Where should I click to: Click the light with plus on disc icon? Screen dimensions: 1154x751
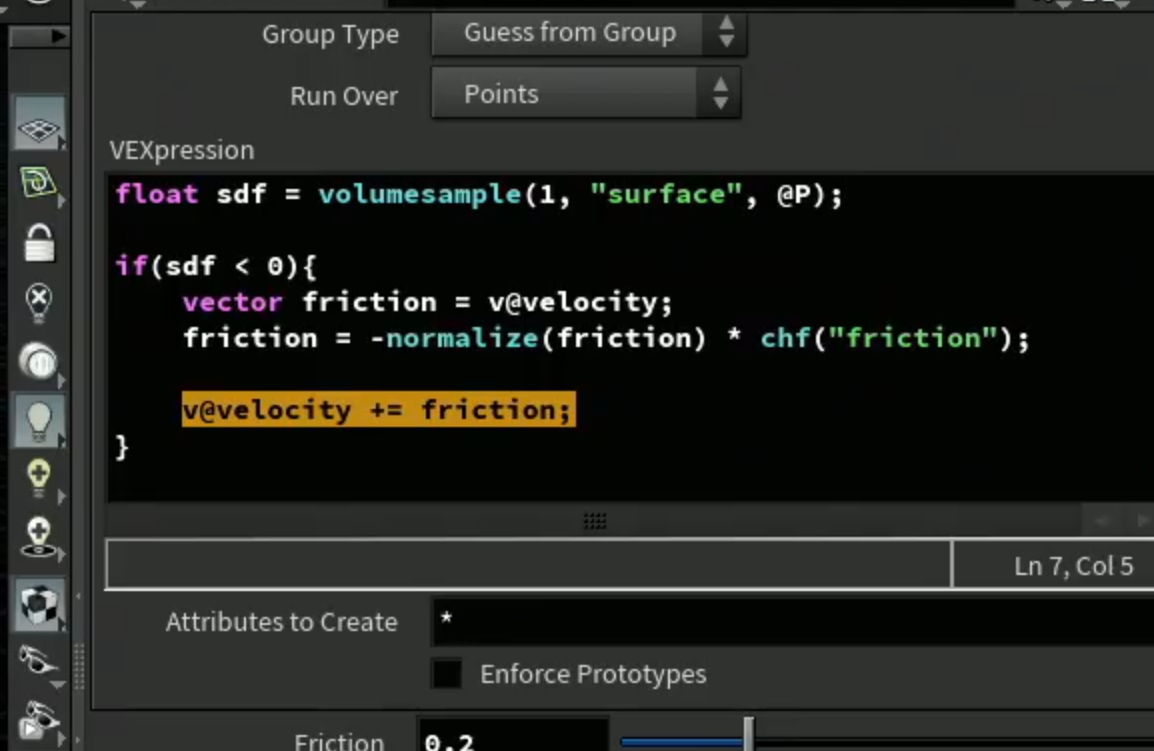[x=38, y=537]
